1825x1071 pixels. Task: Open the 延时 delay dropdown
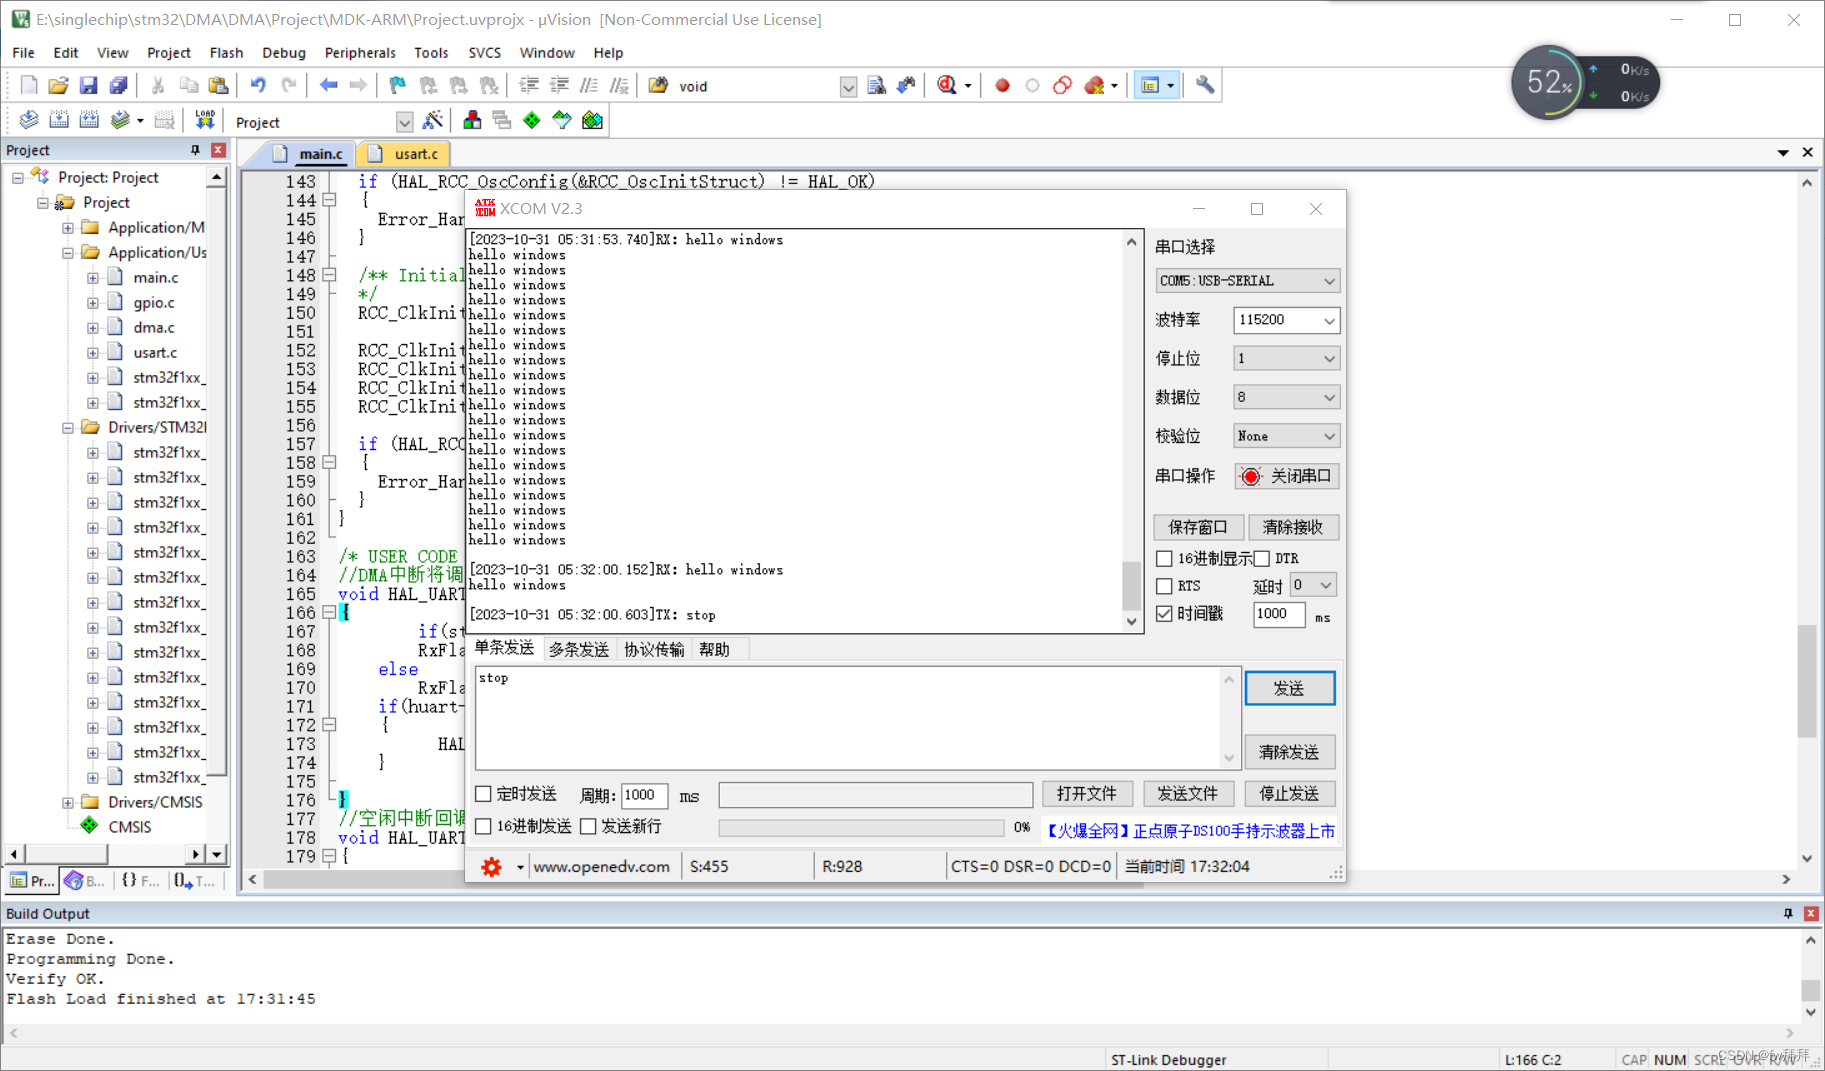point(1313,585)
